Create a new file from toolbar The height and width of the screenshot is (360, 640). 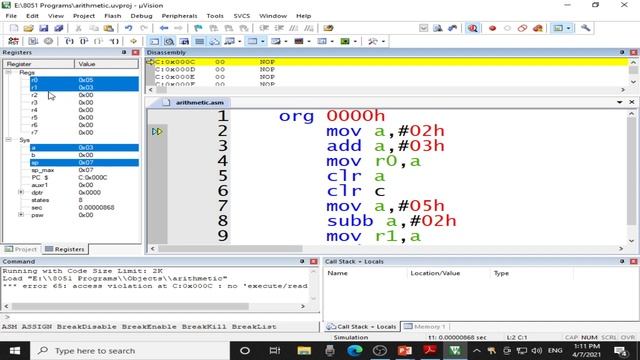[14, 28]
